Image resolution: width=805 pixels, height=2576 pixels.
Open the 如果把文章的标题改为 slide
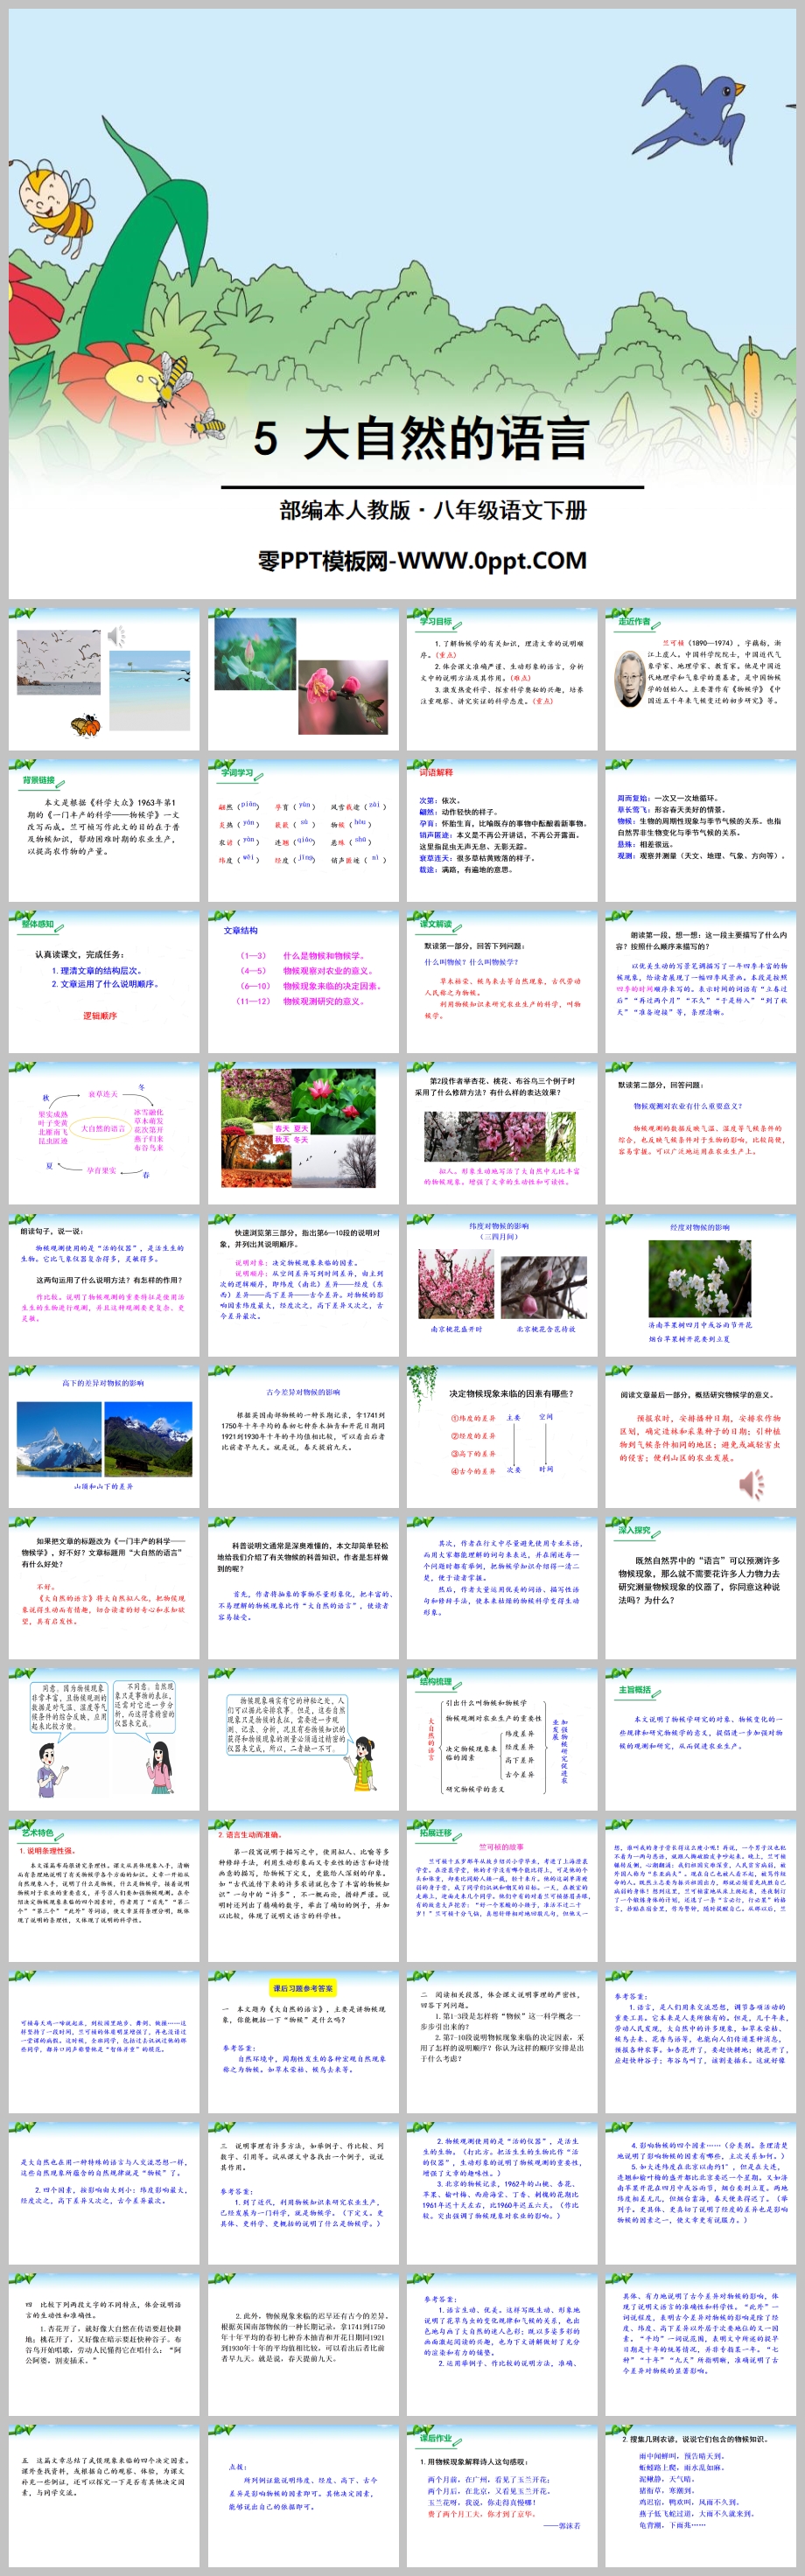tap(105, 1587)
